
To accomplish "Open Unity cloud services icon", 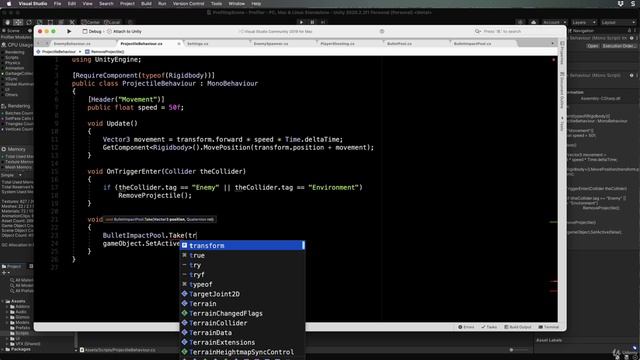I will (x=533, y=22).
